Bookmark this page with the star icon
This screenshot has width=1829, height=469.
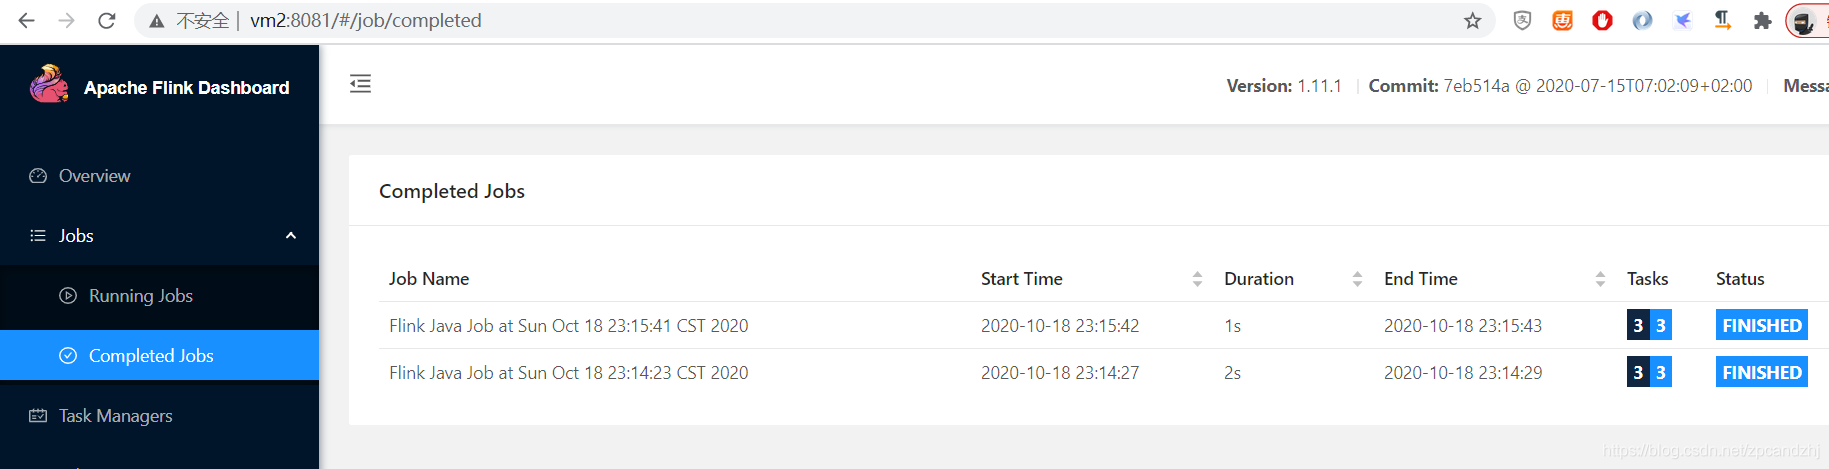pyautogui.click(x=1472, y=21)
